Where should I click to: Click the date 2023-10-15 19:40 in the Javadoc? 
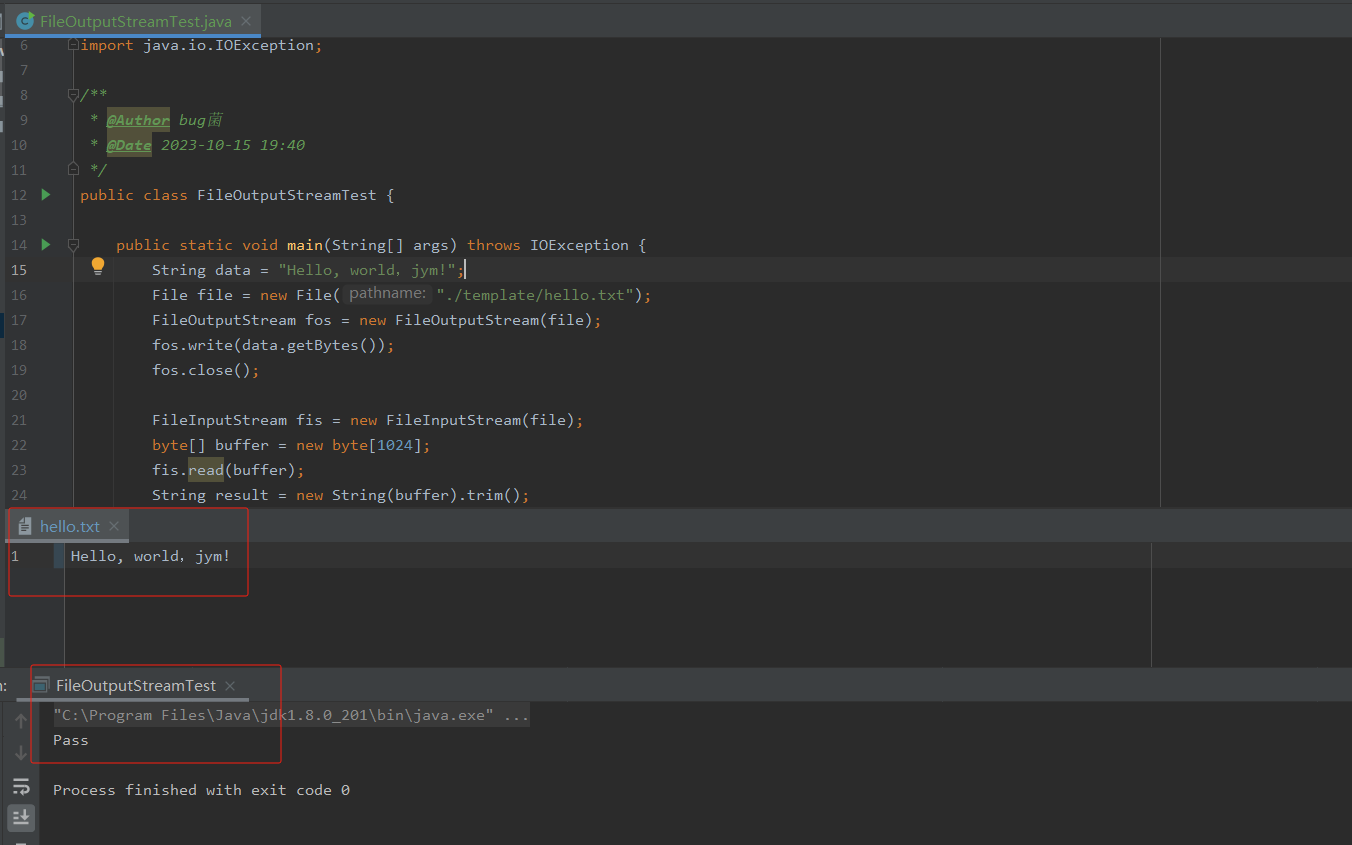[233, 145]
